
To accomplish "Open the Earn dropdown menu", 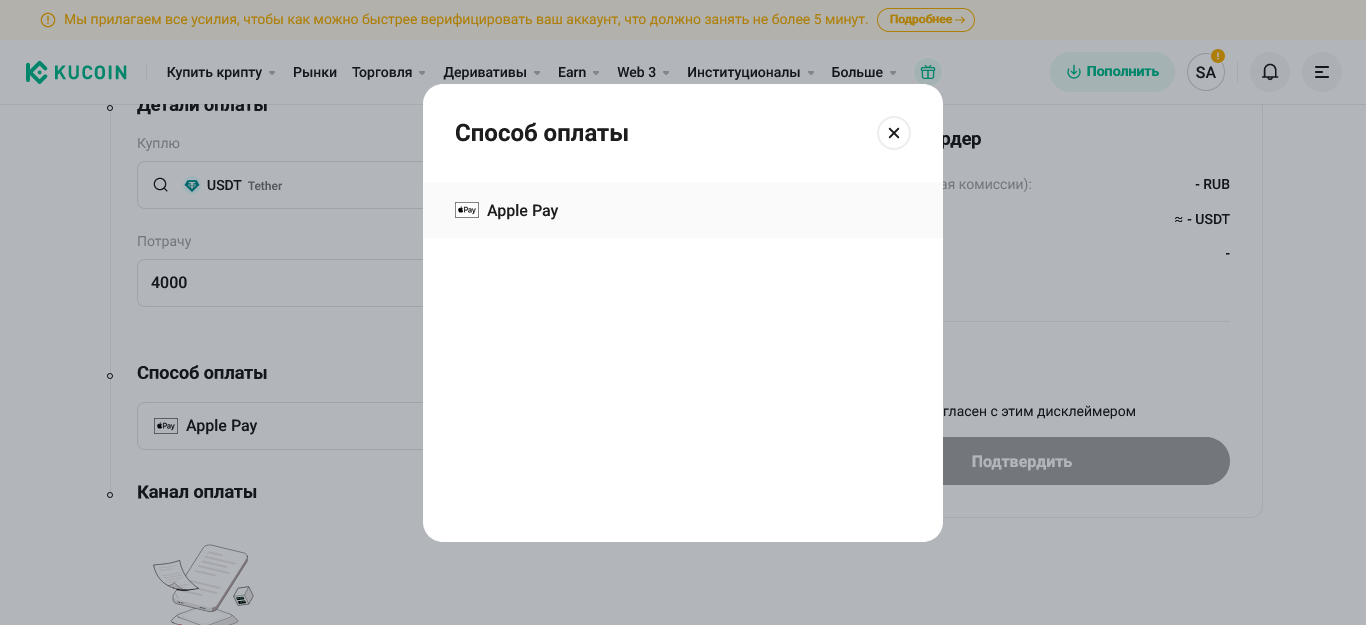I will [578, 72].
